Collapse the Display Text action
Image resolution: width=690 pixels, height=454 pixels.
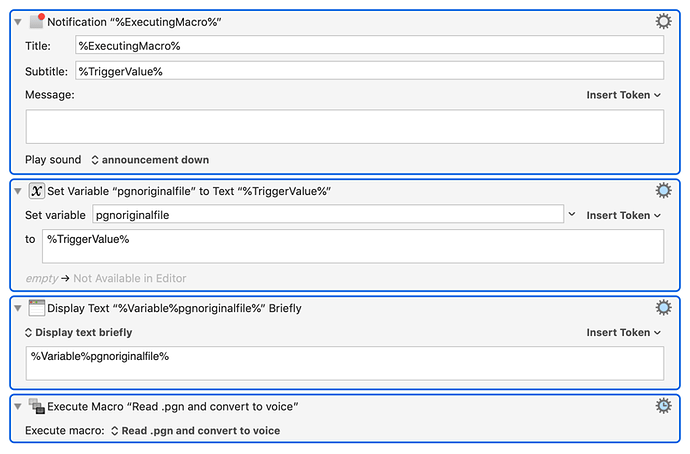click(x=18, y=308)
